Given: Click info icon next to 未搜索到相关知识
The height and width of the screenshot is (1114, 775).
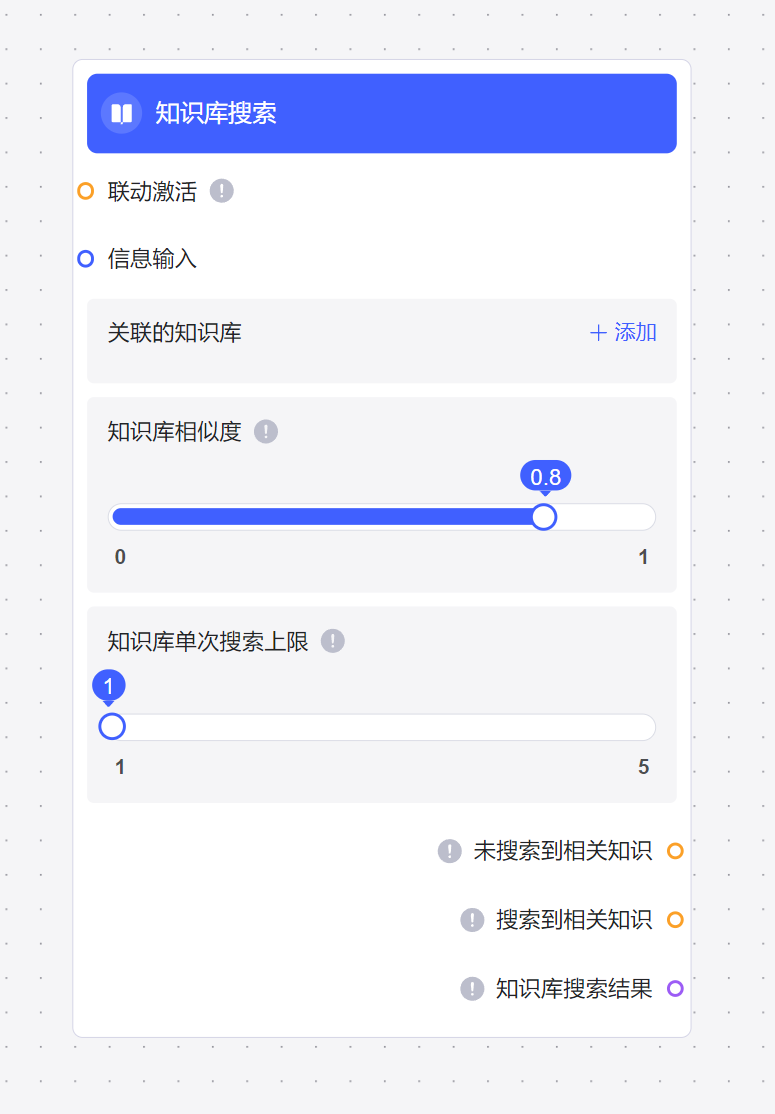Looking at the screenshot, I should pos(449,851).
